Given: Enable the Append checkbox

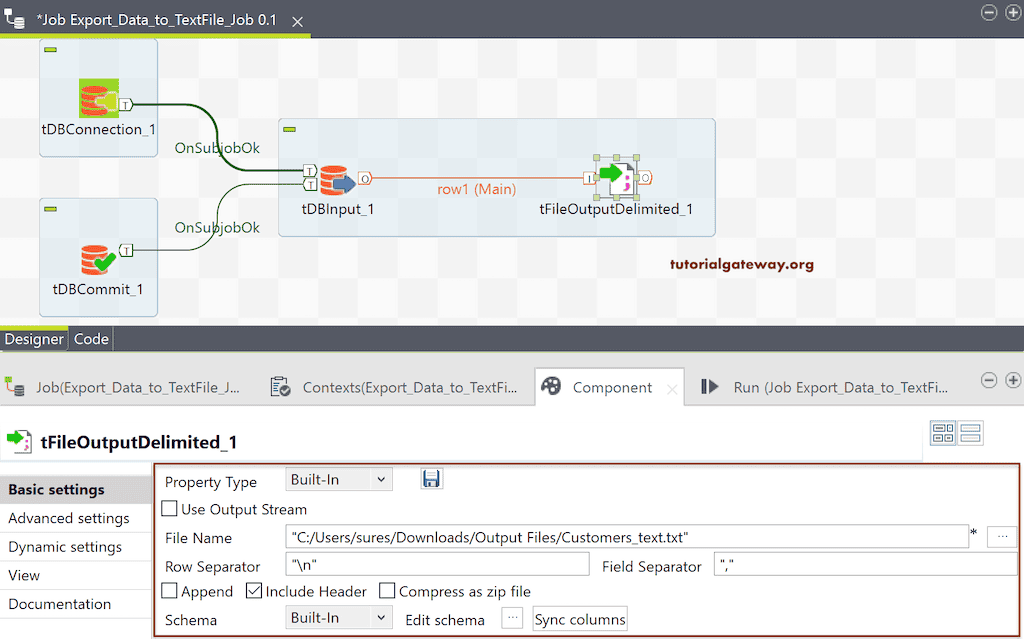Looking at the screenshot, I should pyautogui.click(x=169, y=591).
